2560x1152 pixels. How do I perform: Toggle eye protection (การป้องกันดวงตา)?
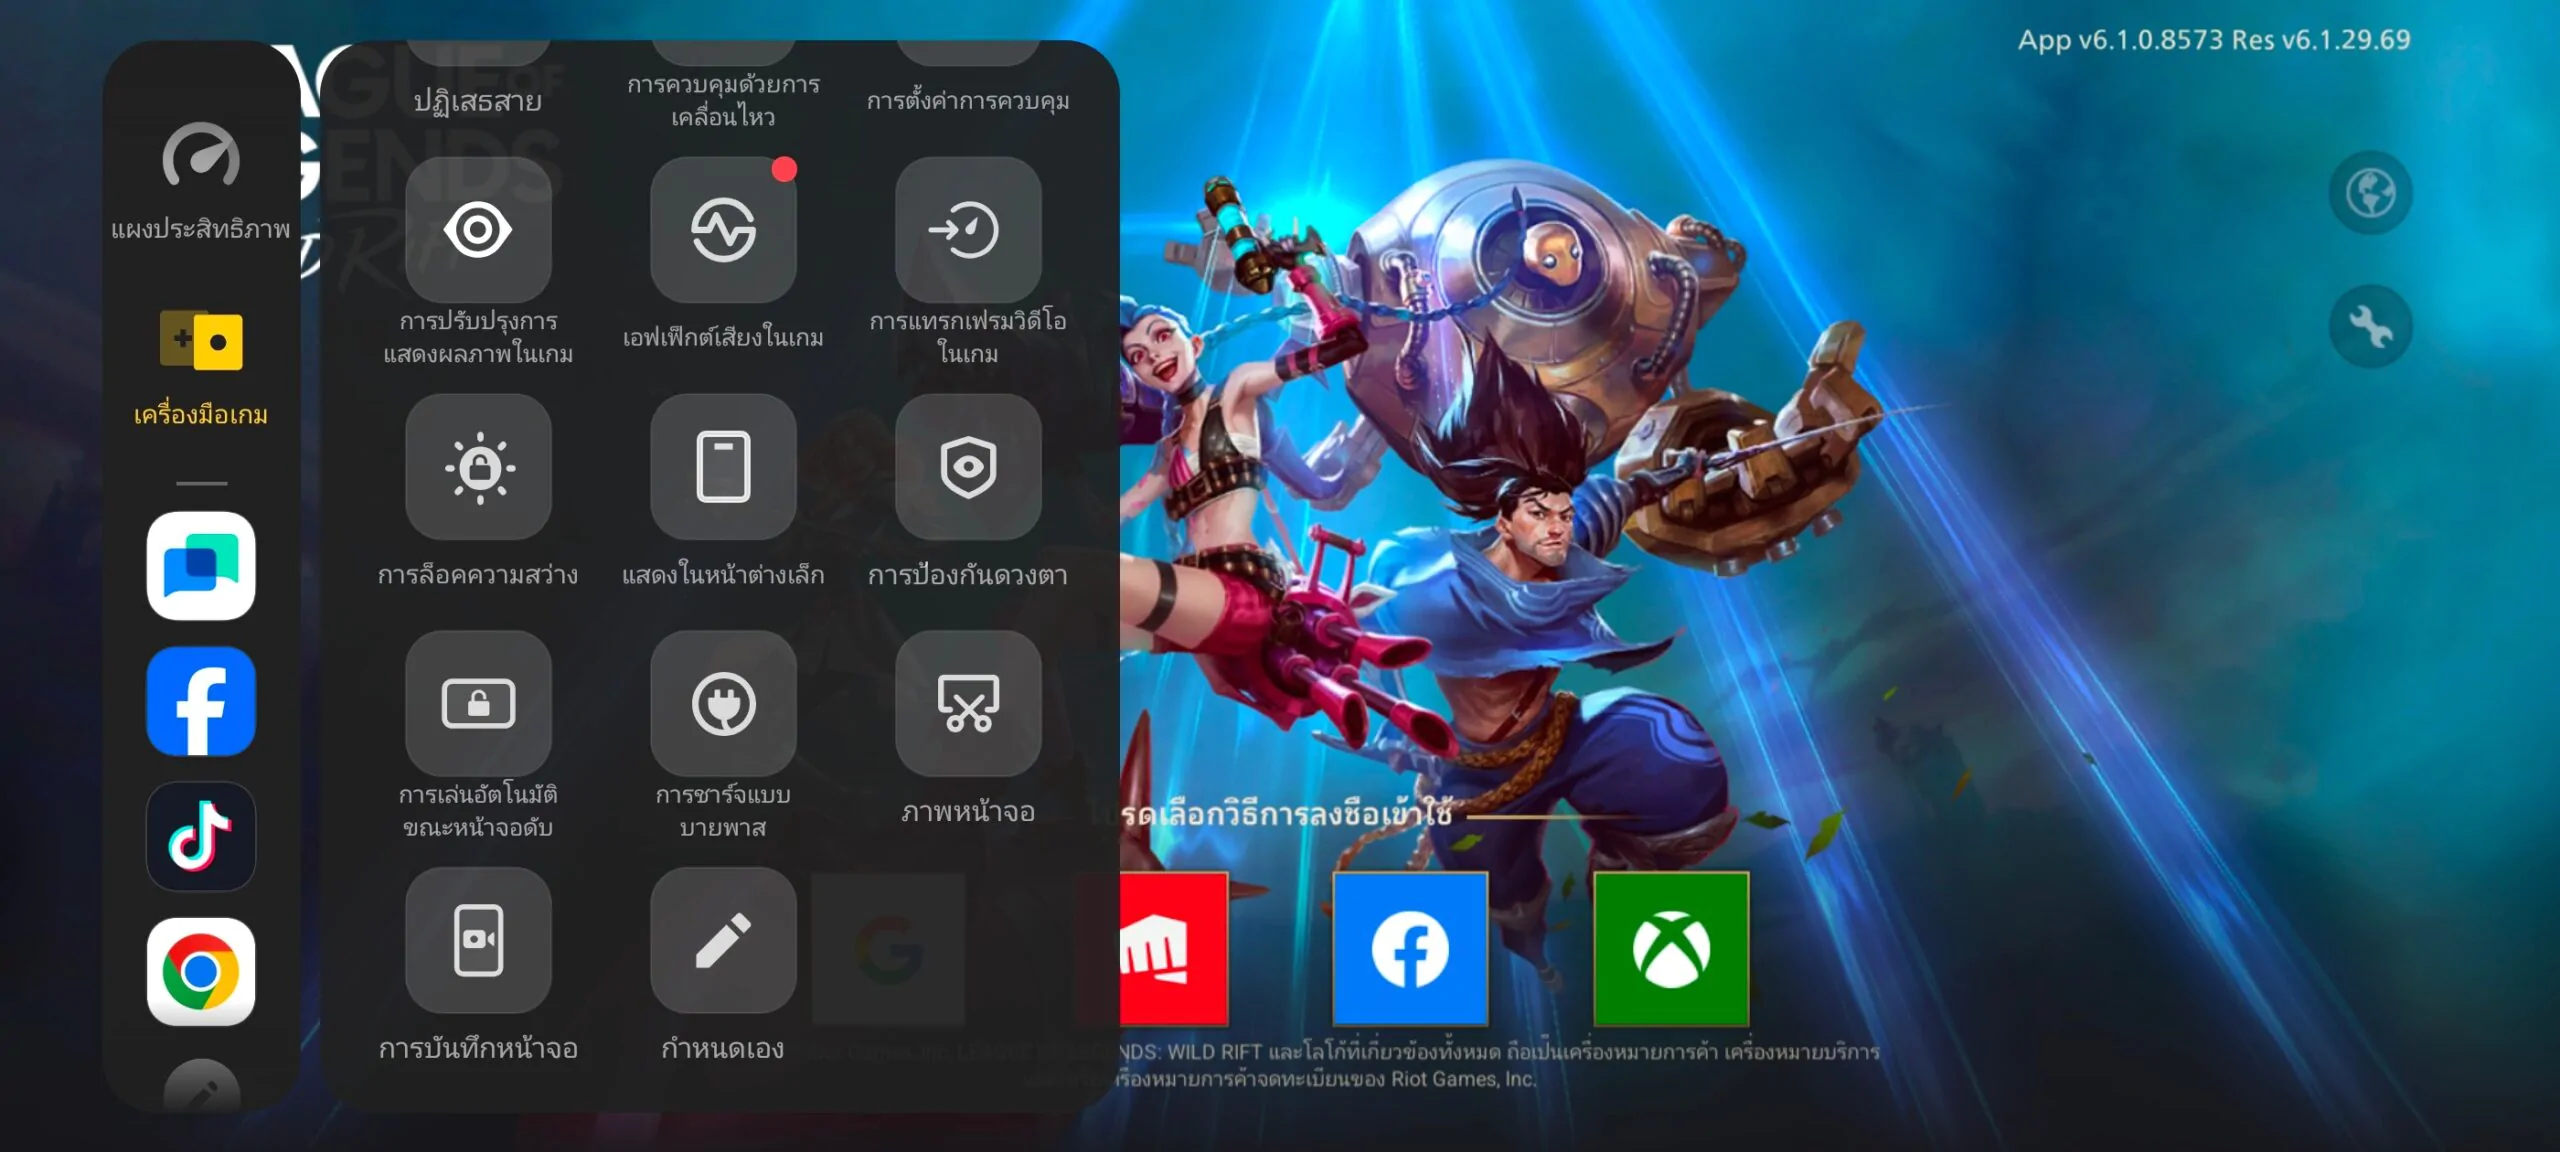pos(968,467)
